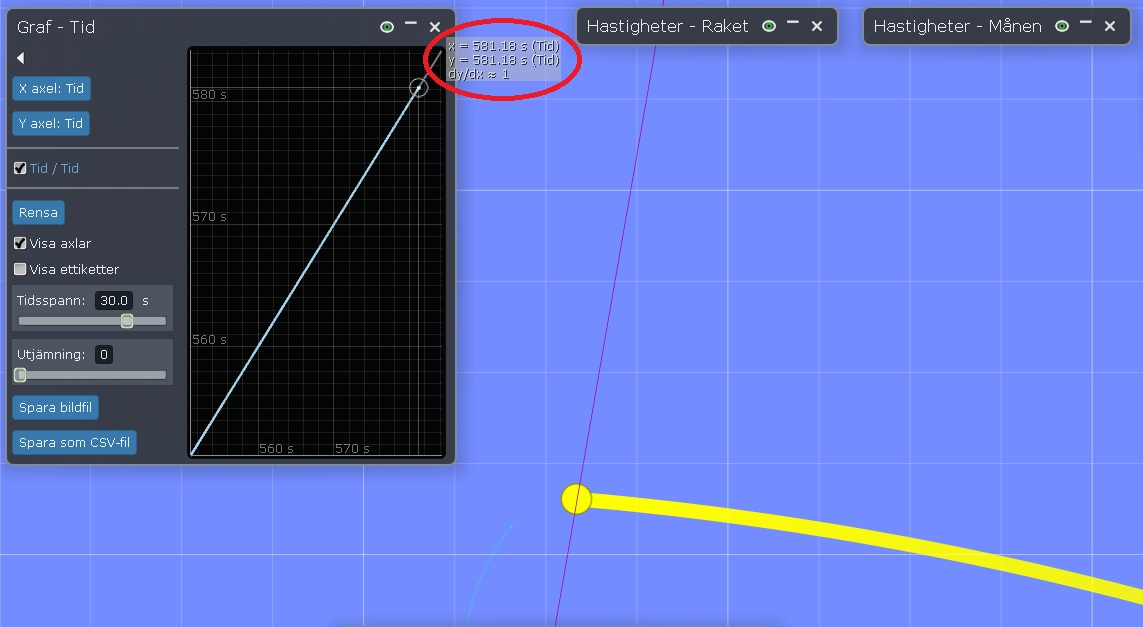Toggle the eye icon in Graf - Tid panel

tap(387, 27)
